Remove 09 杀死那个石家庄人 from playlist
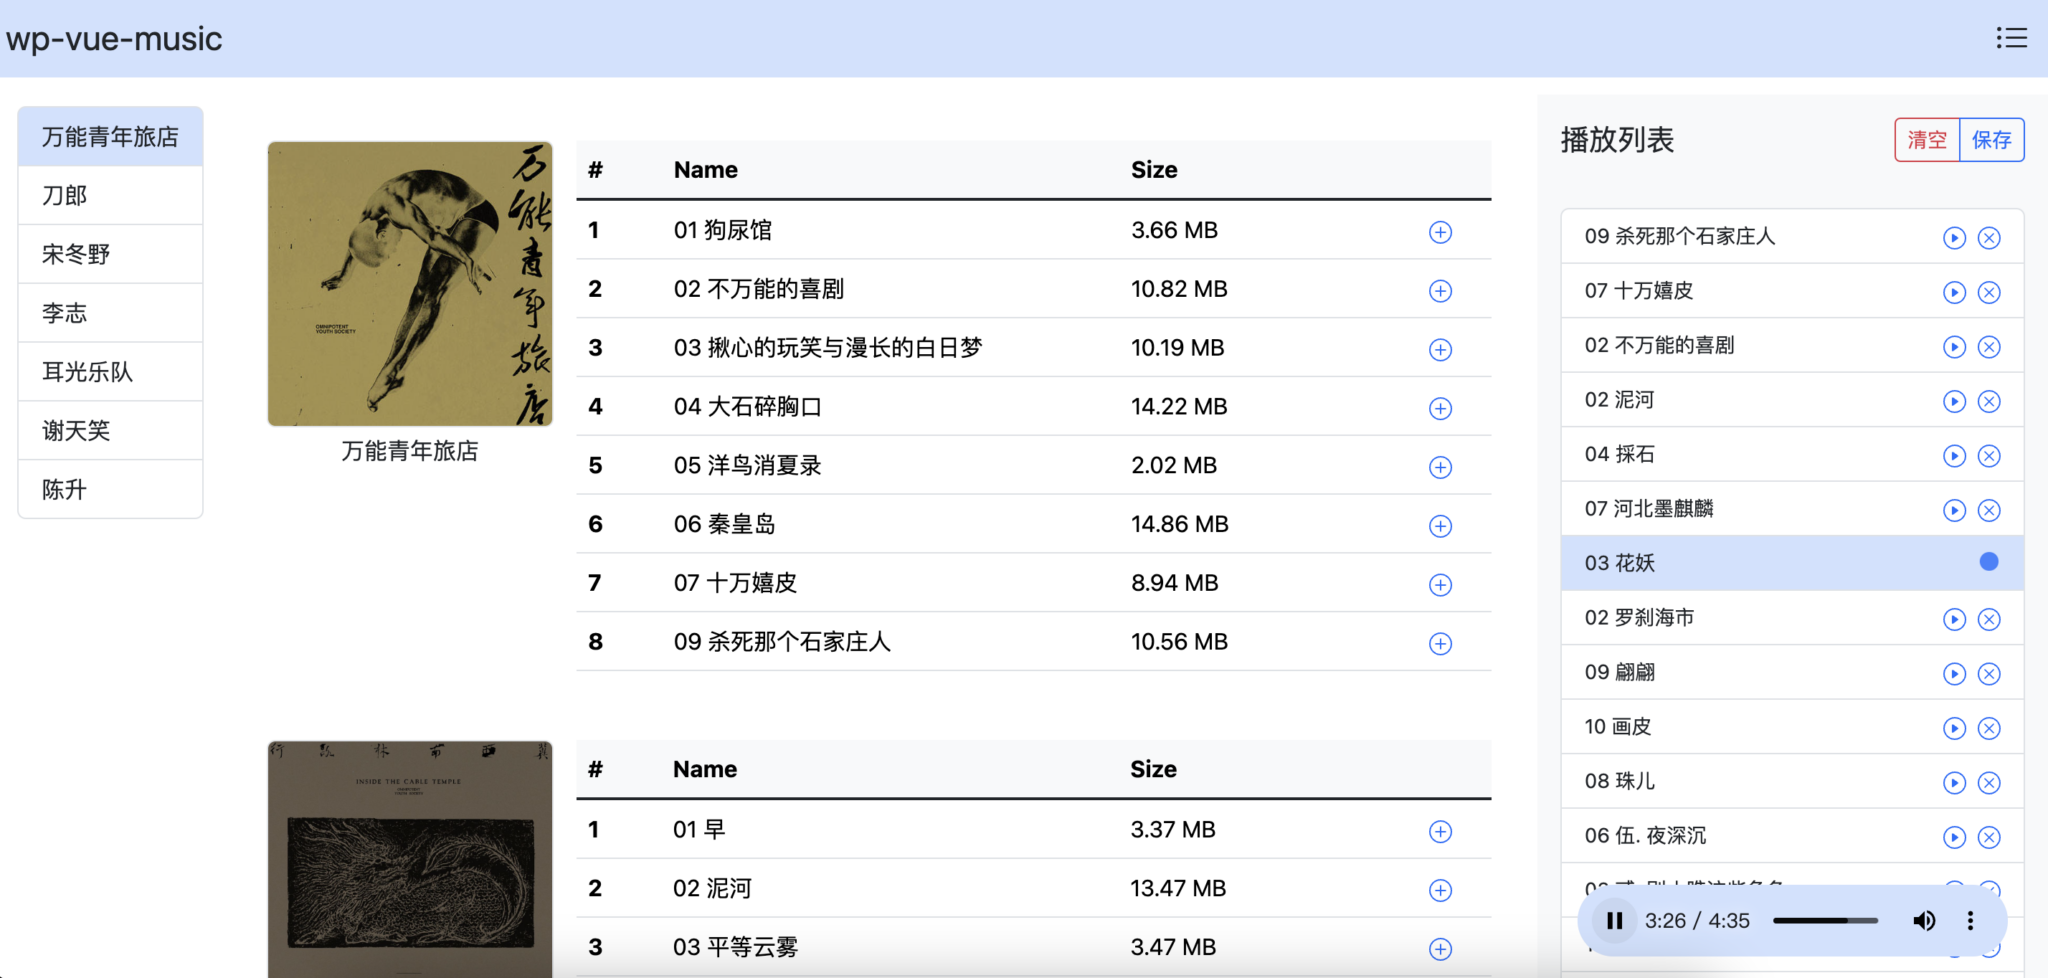 click(1989, 238)
